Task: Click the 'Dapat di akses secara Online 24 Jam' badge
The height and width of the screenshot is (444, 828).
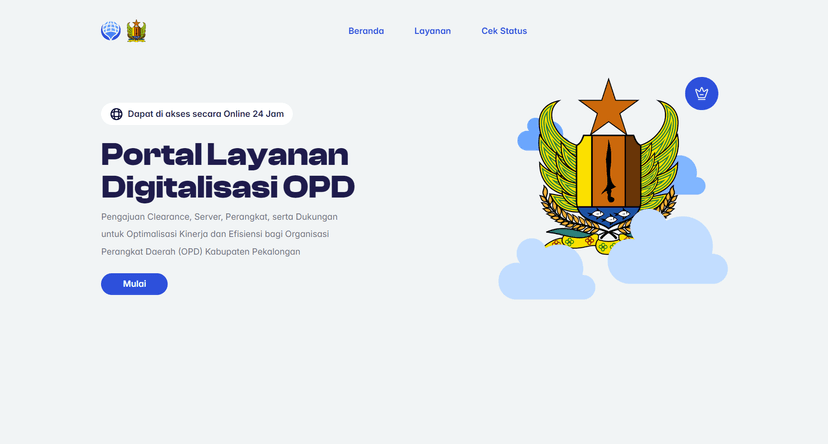Action: pos(197,114)
